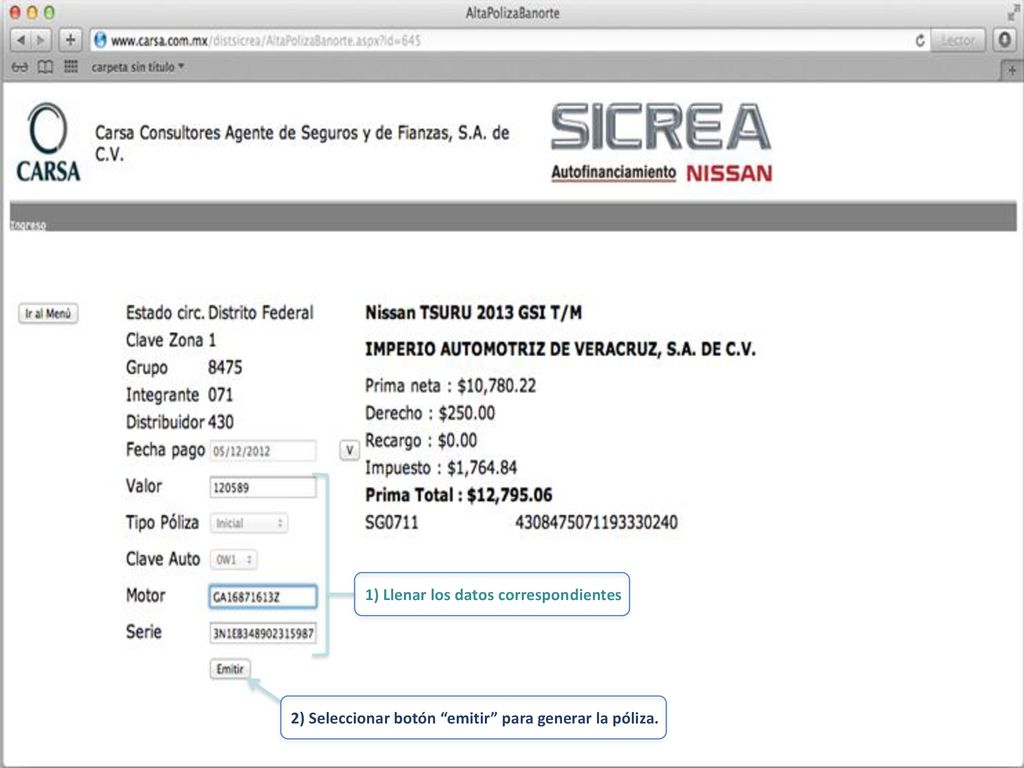Expand the 'carpeta sin título' bookmarks folder

[x=138, y=67]
